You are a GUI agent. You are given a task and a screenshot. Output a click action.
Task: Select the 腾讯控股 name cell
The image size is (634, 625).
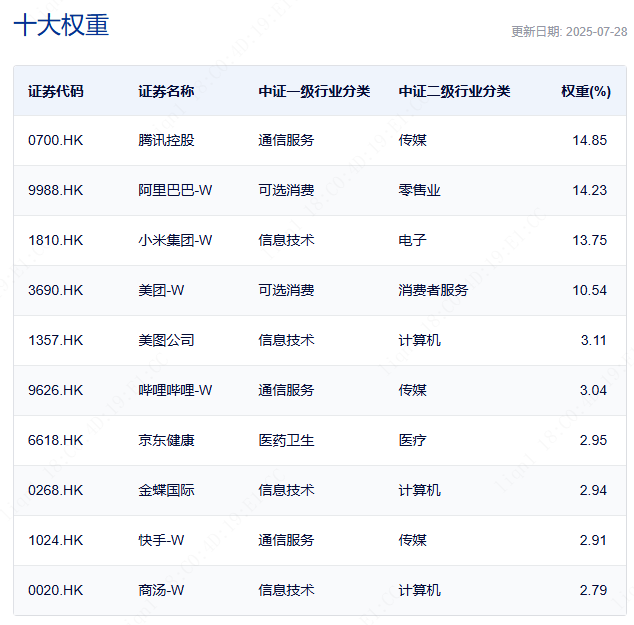166,140
